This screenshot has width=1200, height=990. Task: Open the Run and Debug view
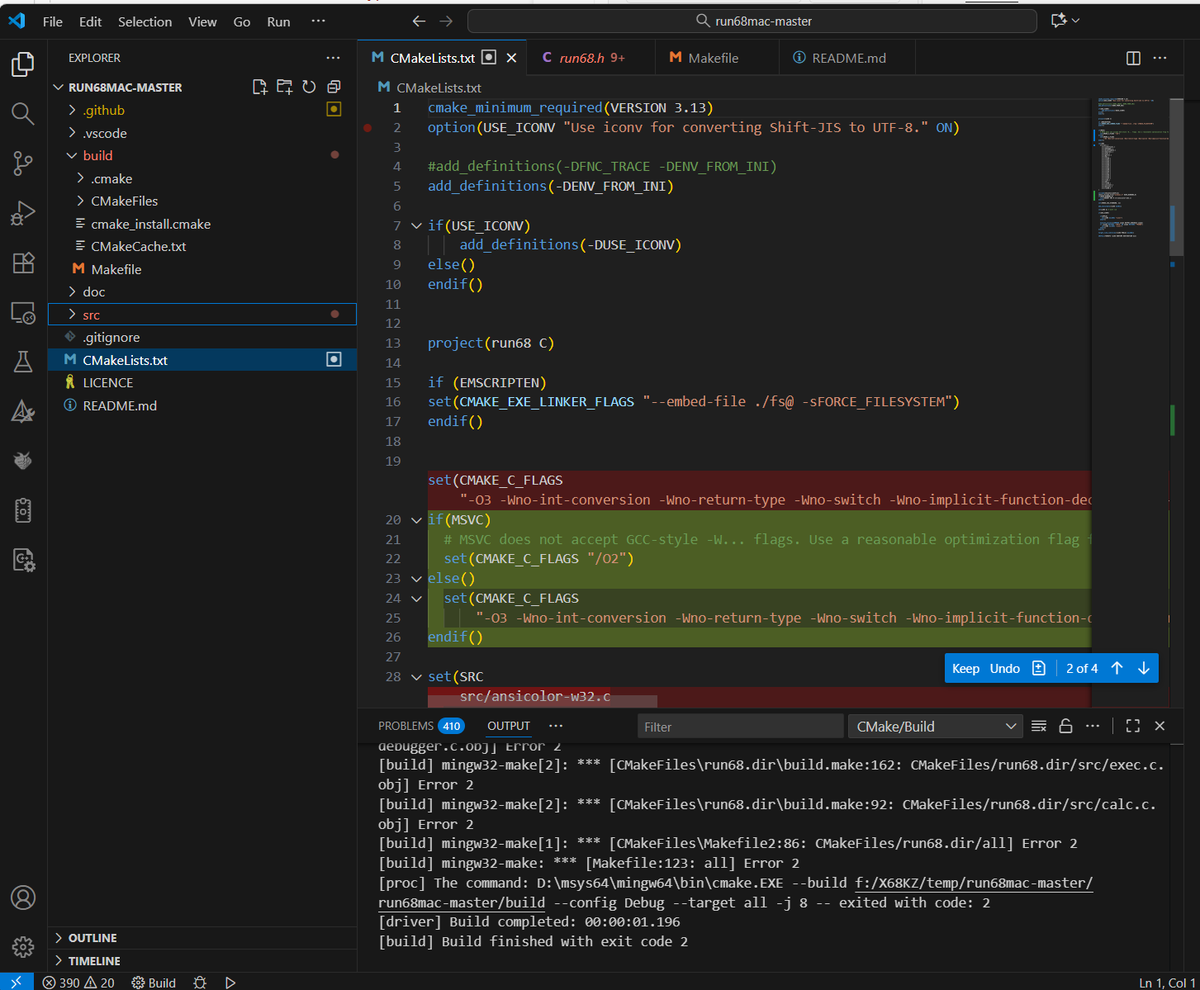point(23,213)
